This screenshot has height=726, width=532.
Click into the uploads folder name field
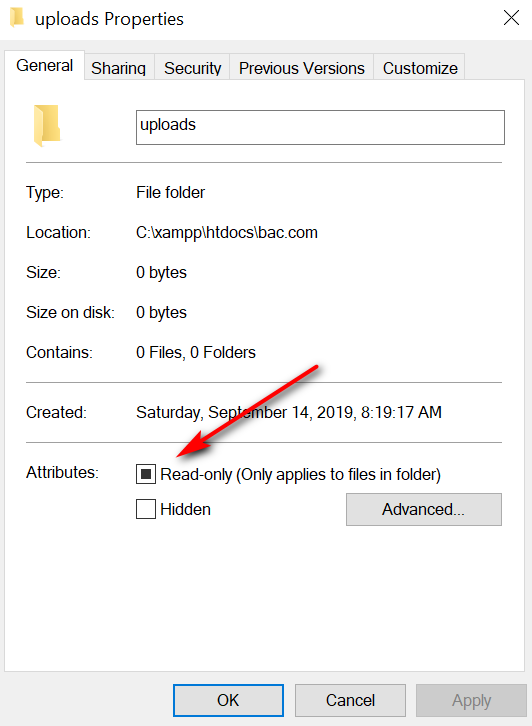pyautogui.click(x=320, y=127)
